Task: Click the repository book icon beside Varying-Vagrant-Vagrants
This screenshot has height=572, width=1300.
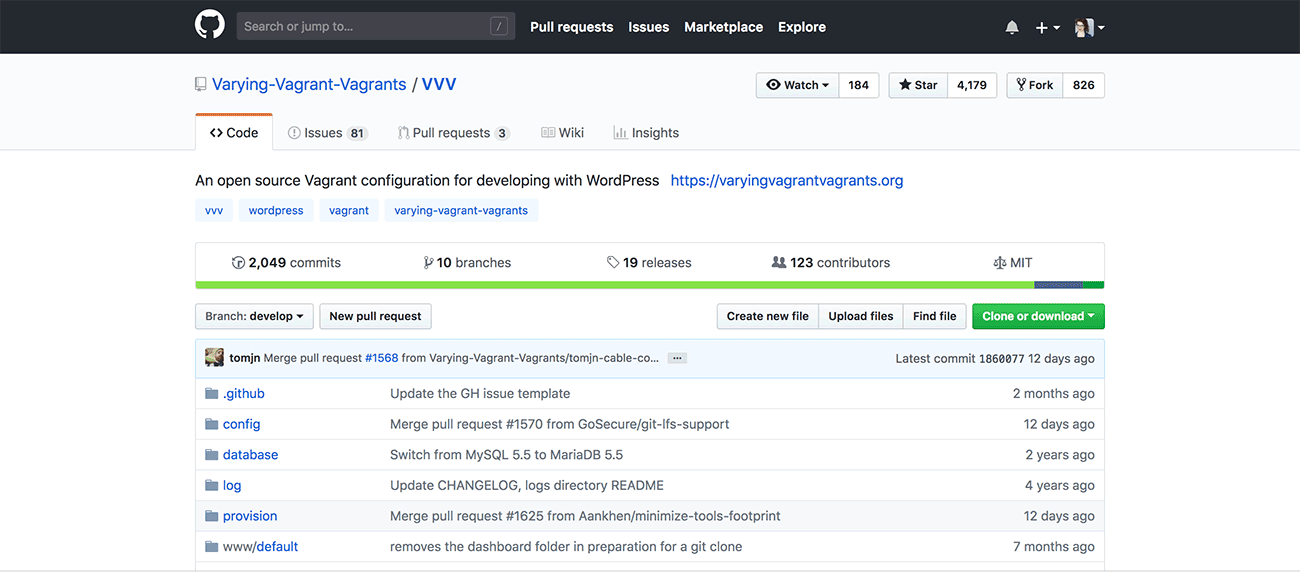Action: [x=201, y=85]
